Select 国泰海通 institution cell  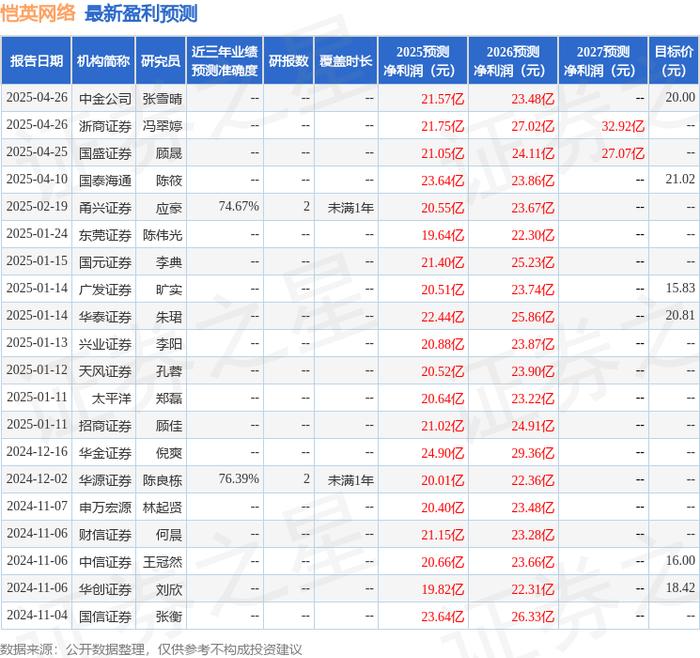tap(105, 180)
